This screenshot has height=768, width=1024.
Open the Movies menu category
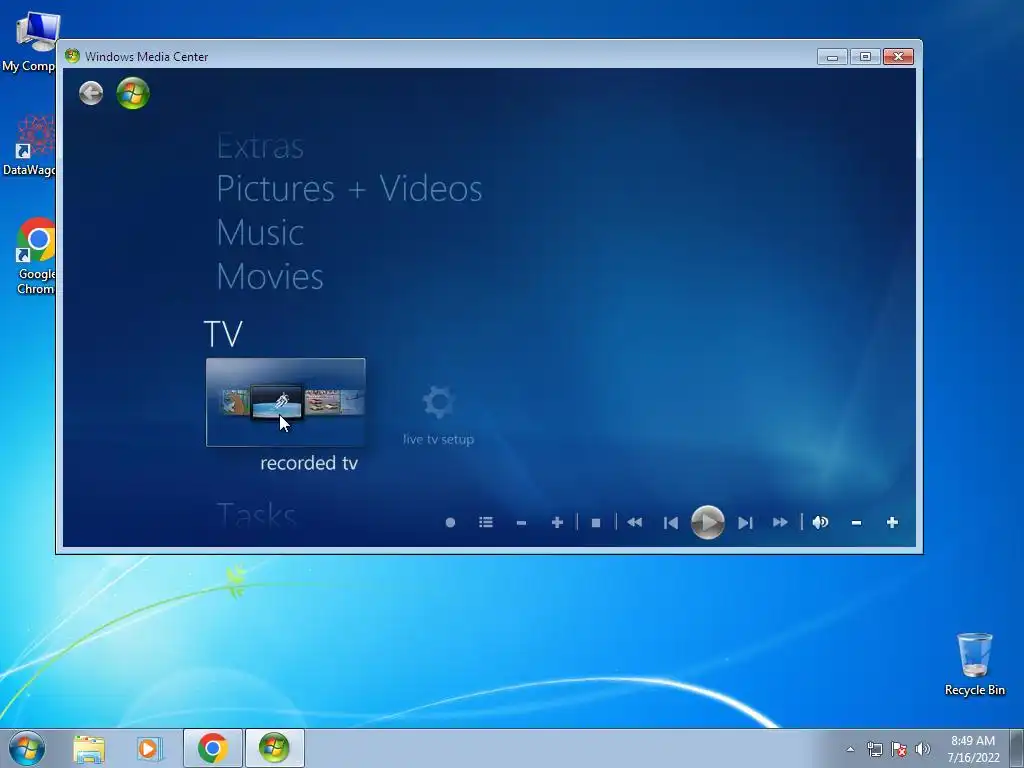tap(270, 276)
